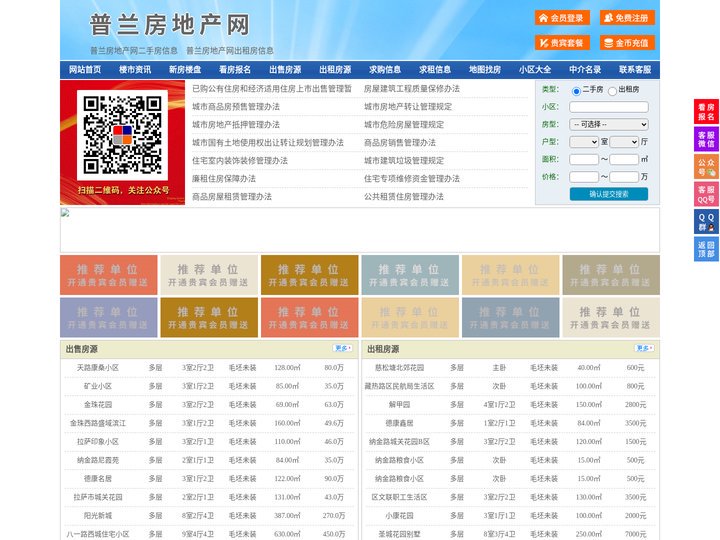This screenshot has width=720, height=540.
Task: Click the 会员登录 button
Action: (562, 18)
